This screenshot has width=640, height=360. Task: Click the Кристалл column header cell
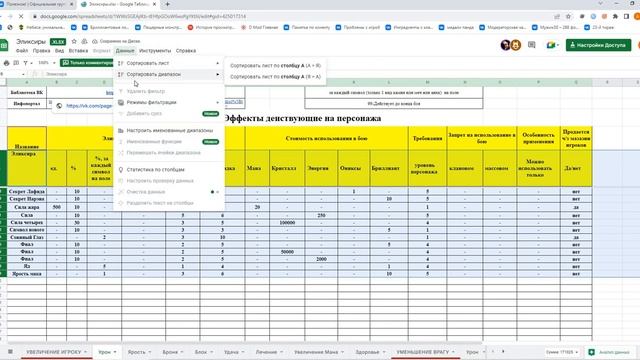(x=287, y=168)
